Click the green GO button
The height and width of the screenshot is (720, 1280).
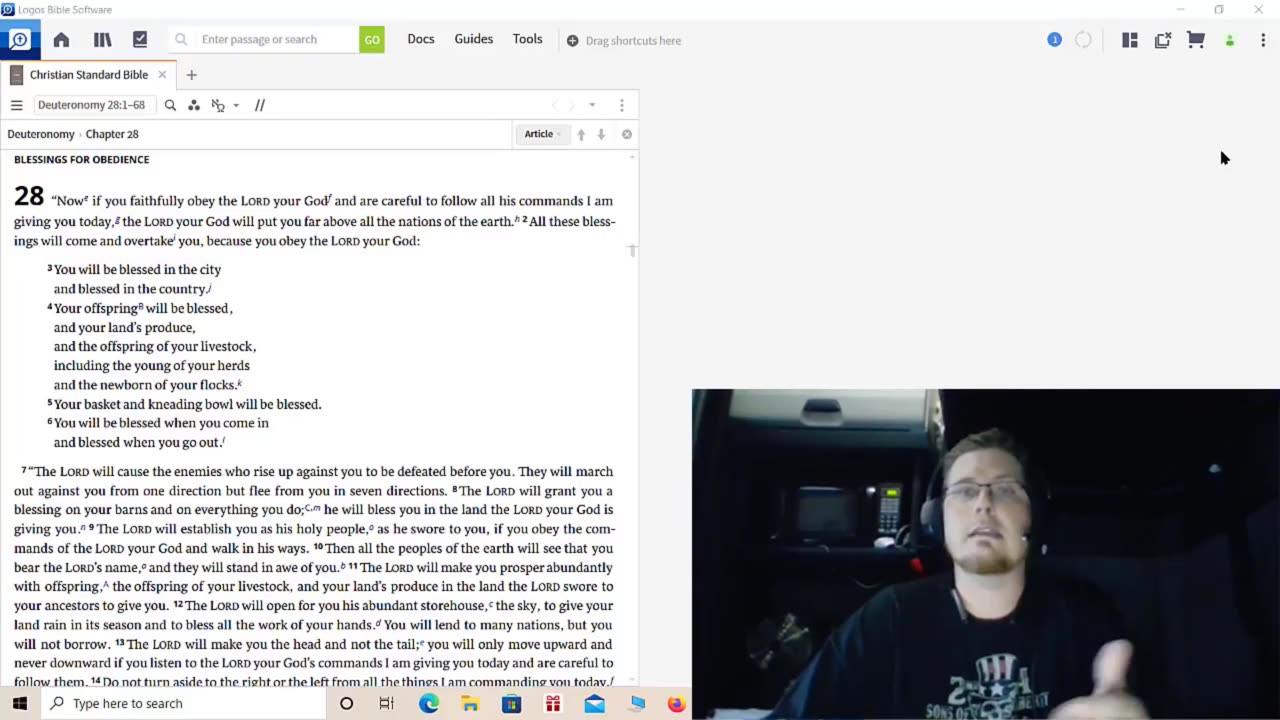click(x=372, y=40)
